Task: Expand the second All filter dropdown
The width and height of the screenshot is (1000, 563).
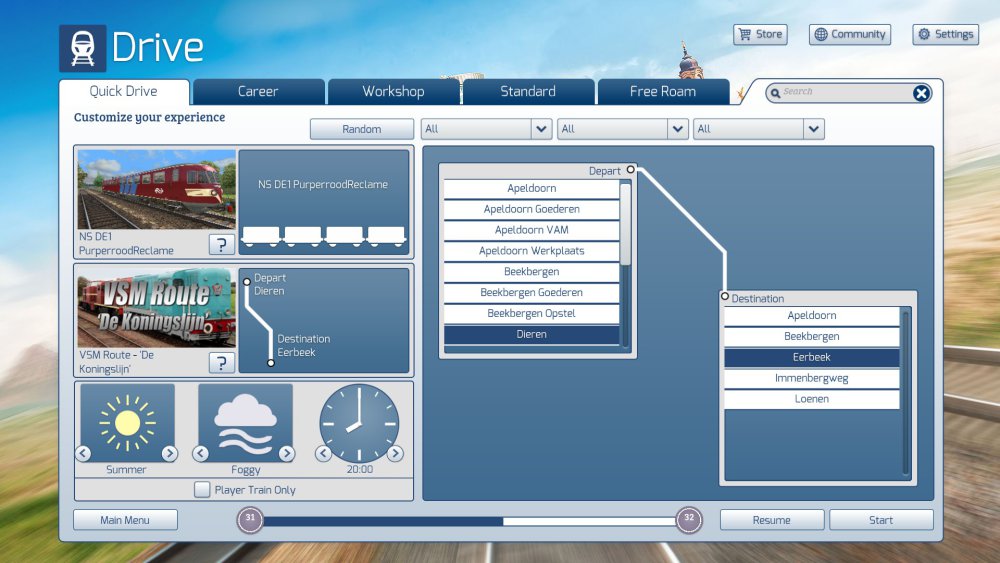Action: pos(677,129)
